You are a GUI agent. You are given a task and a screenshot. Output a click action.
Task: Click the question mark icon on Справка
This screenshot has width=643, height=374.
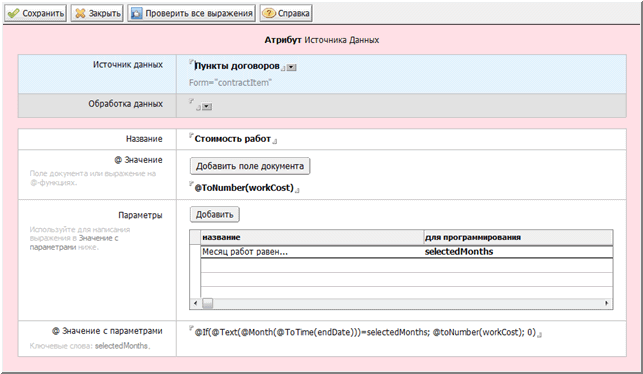269,14
